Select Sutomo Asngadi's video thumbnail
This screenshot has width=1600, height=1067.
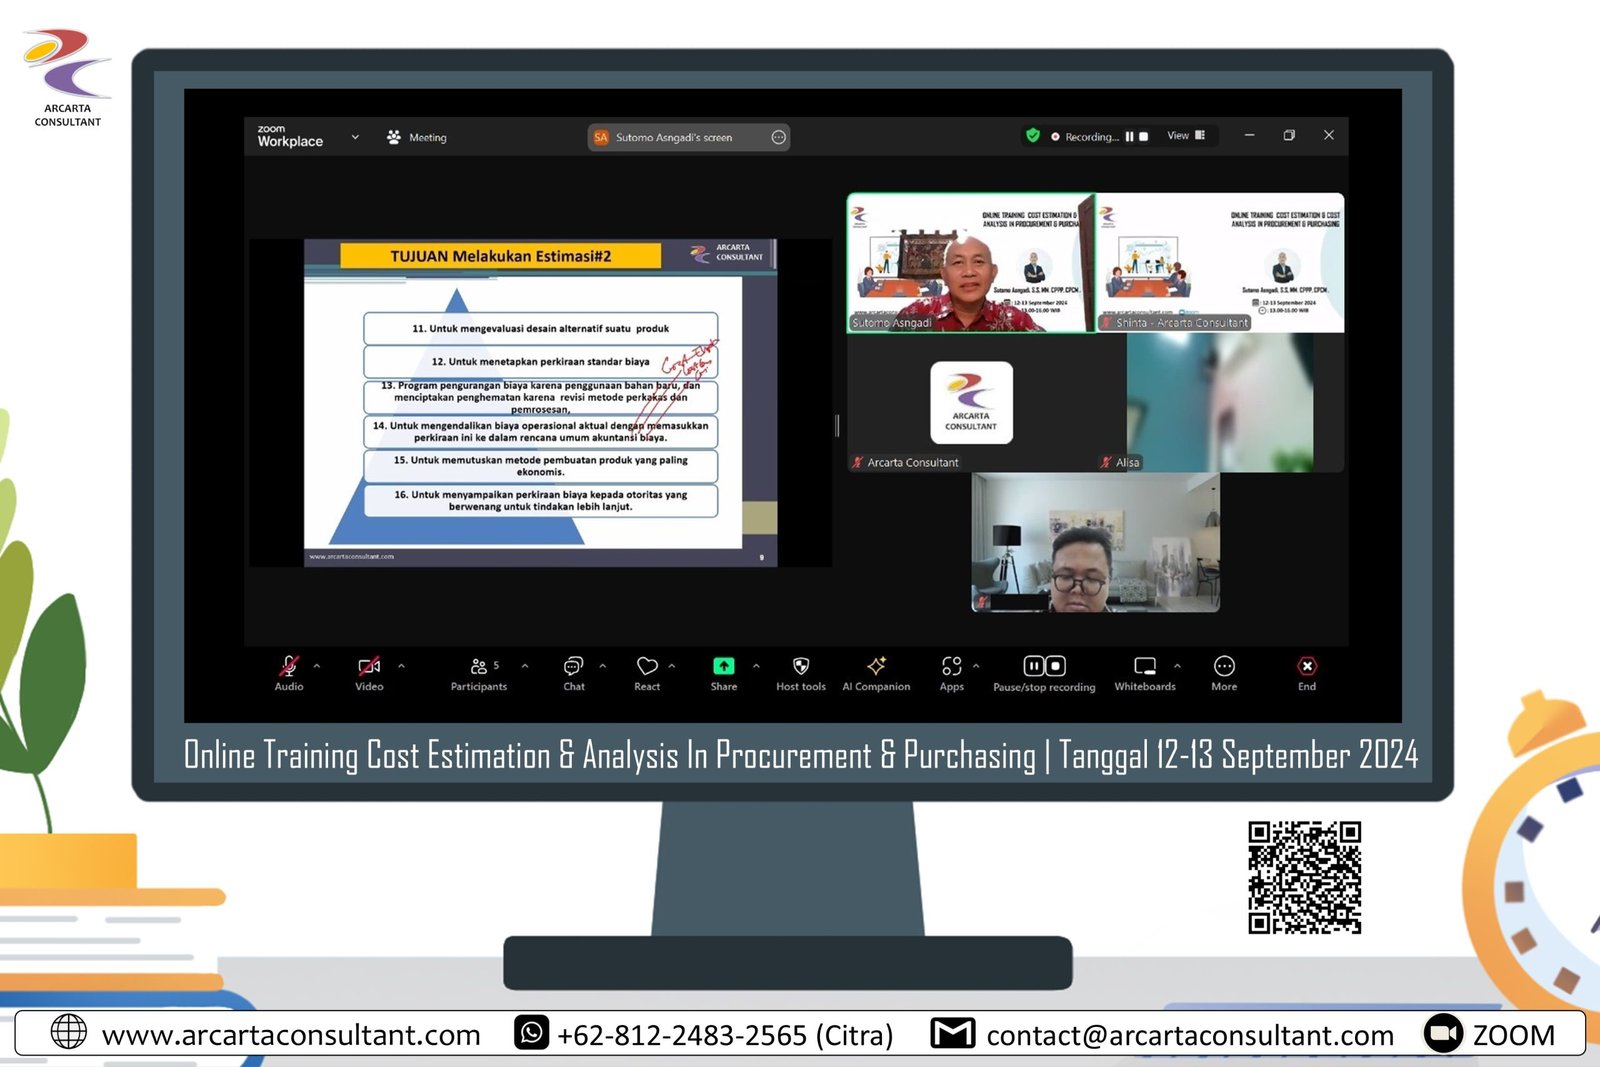point(970,263)
